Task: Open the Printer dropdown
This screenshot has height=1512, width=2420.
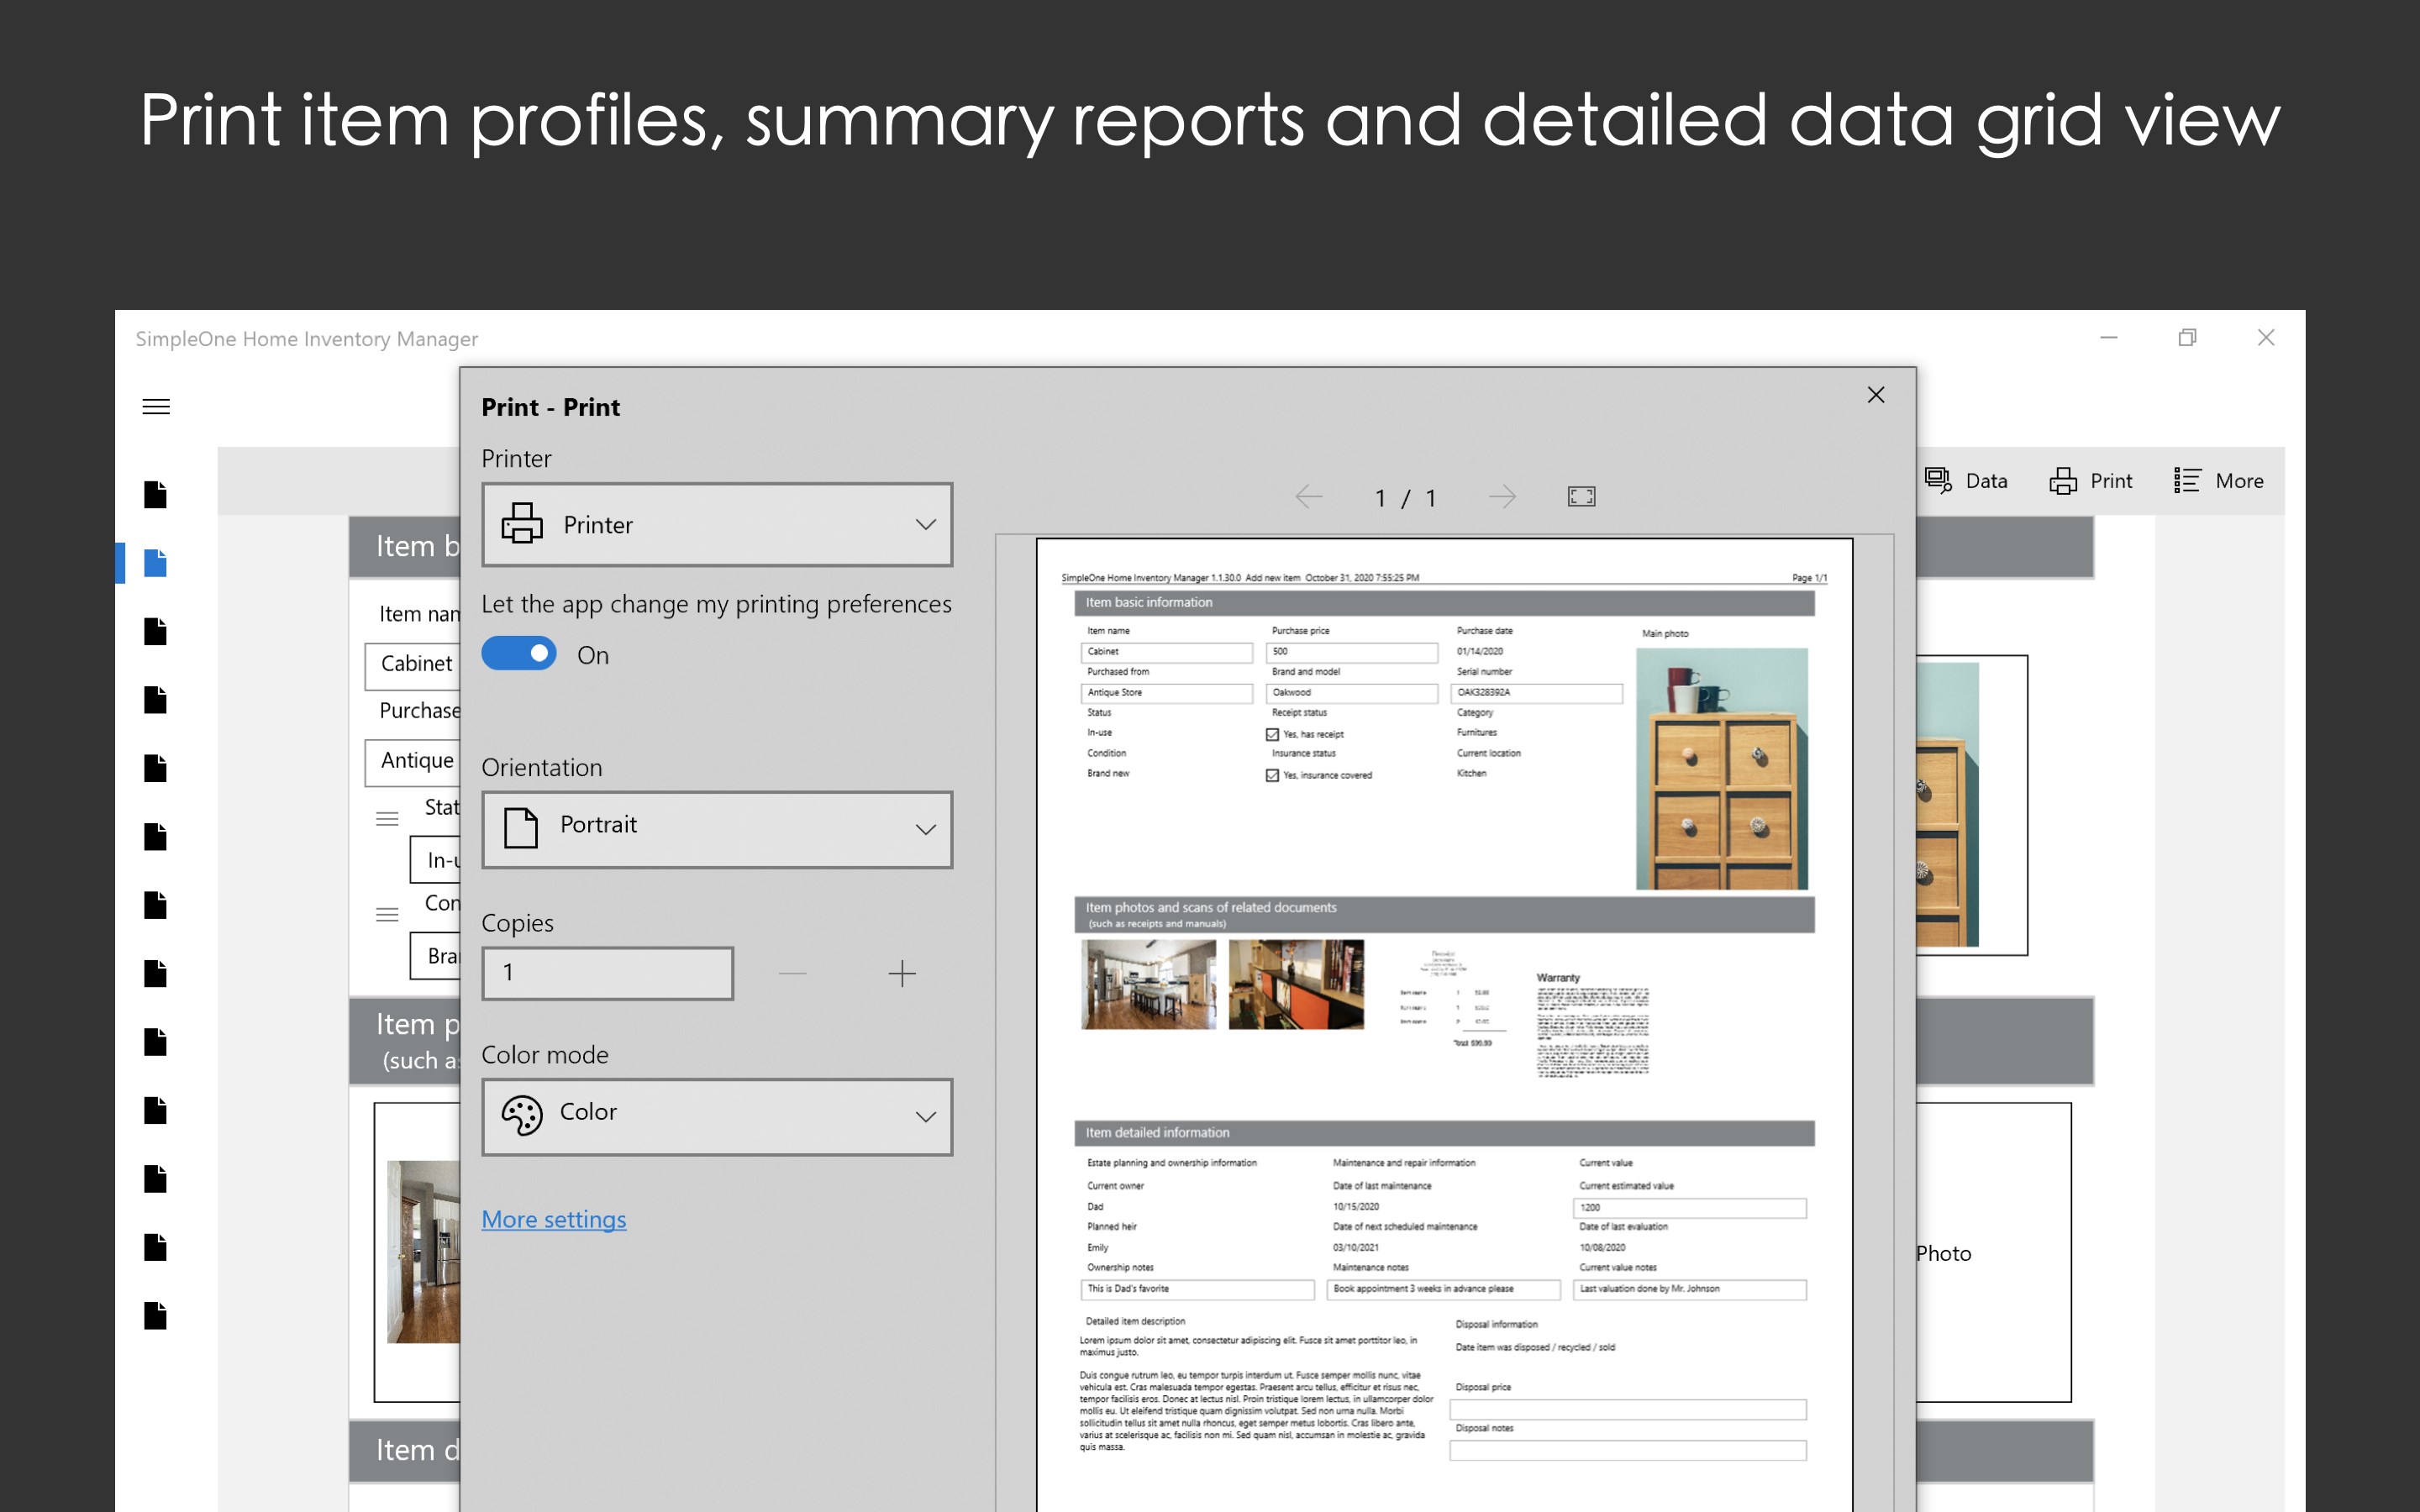Action: (x=716, y=524)
